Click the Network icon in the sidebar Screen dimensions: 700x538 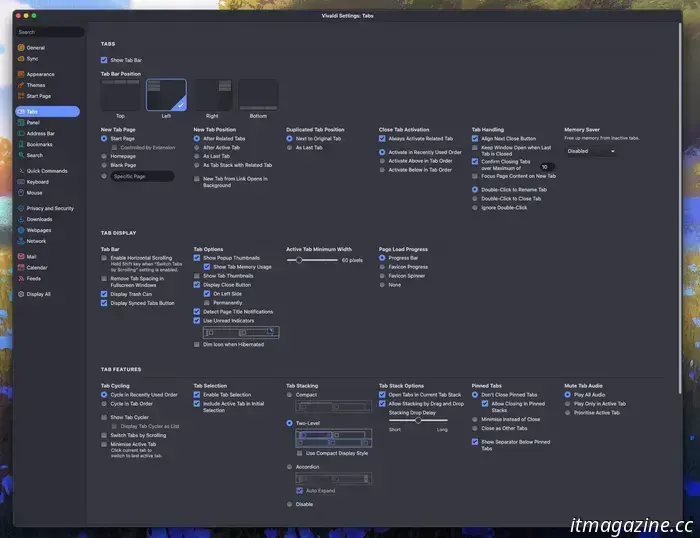click(21, 241)
